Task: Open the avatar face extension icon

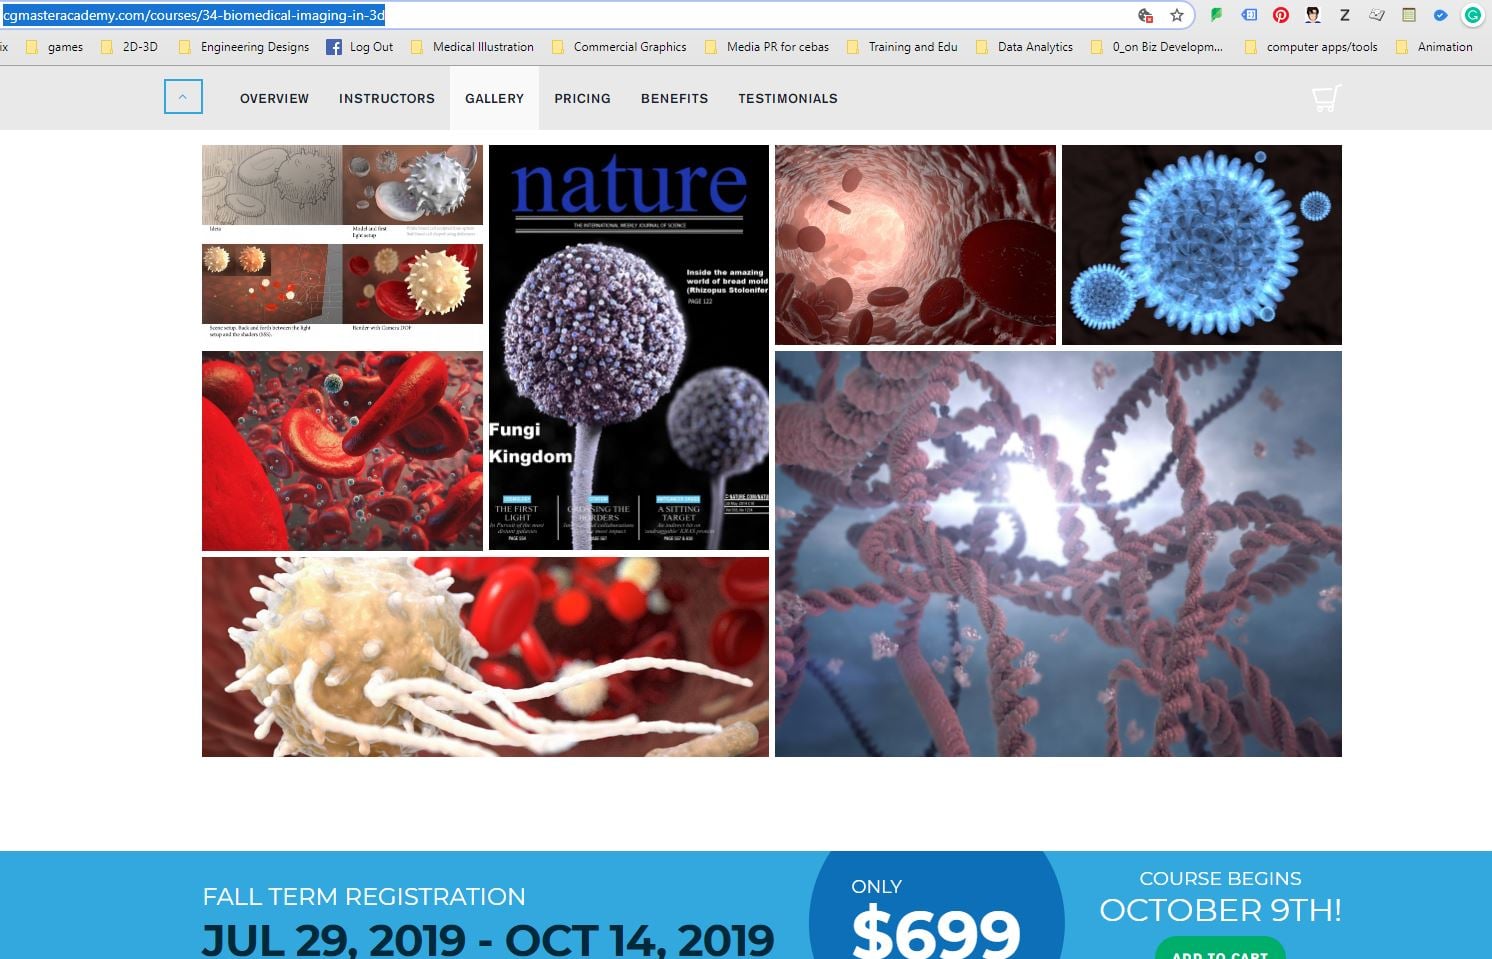Action: (1313, 15)
